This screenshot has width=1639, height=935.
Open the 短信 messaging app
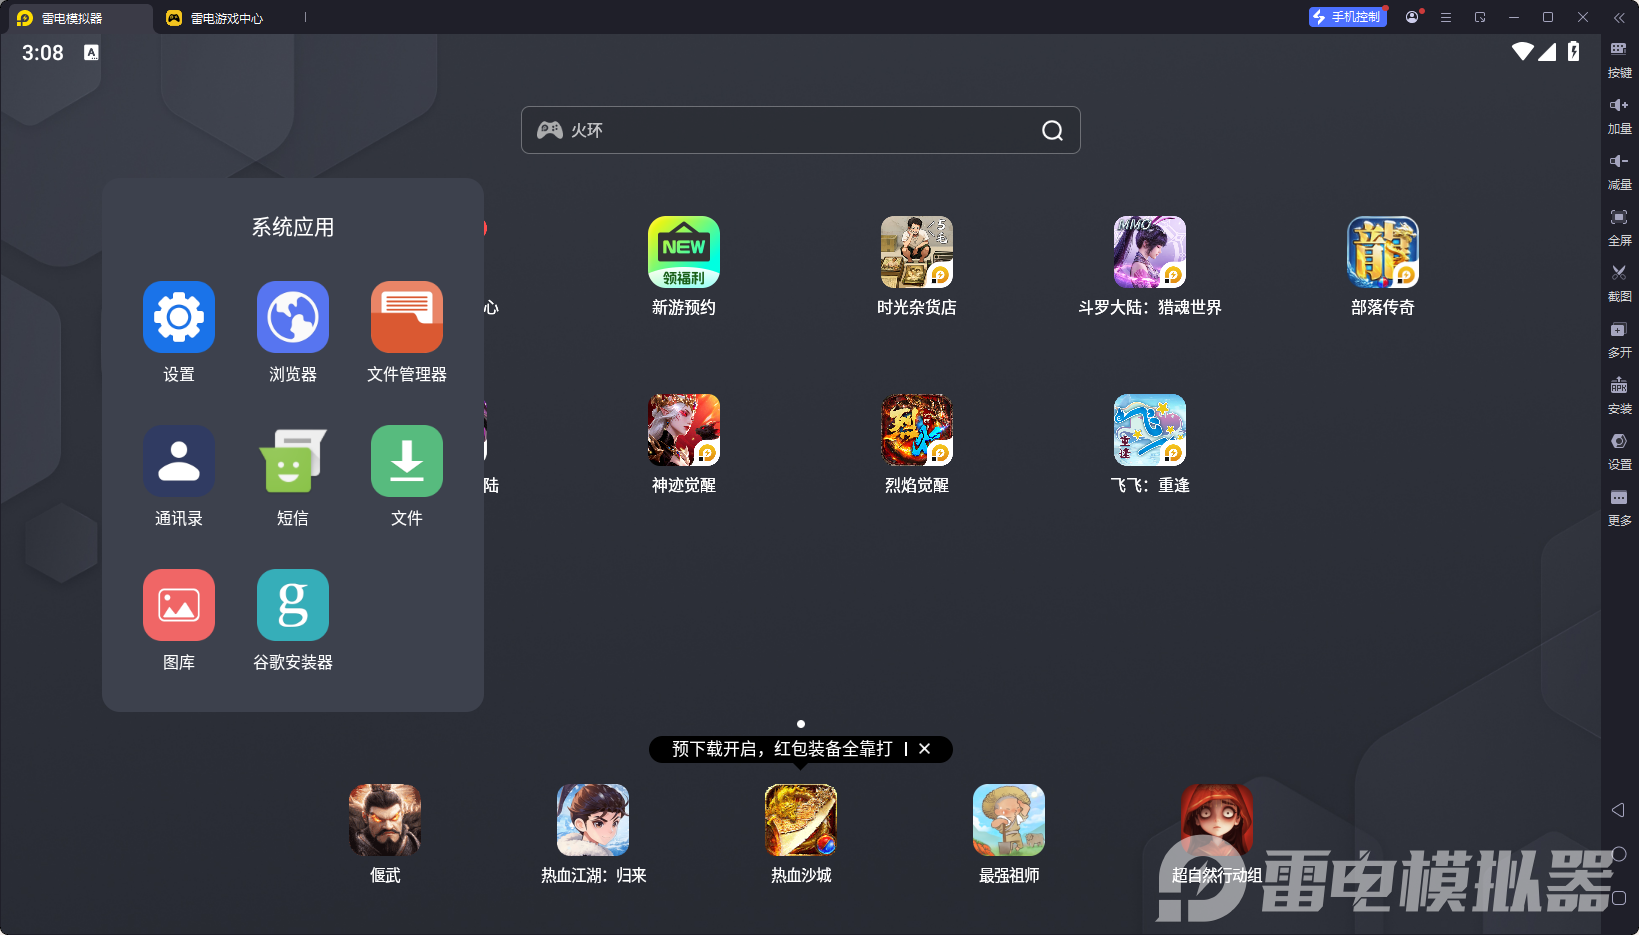tap(293, 461)
